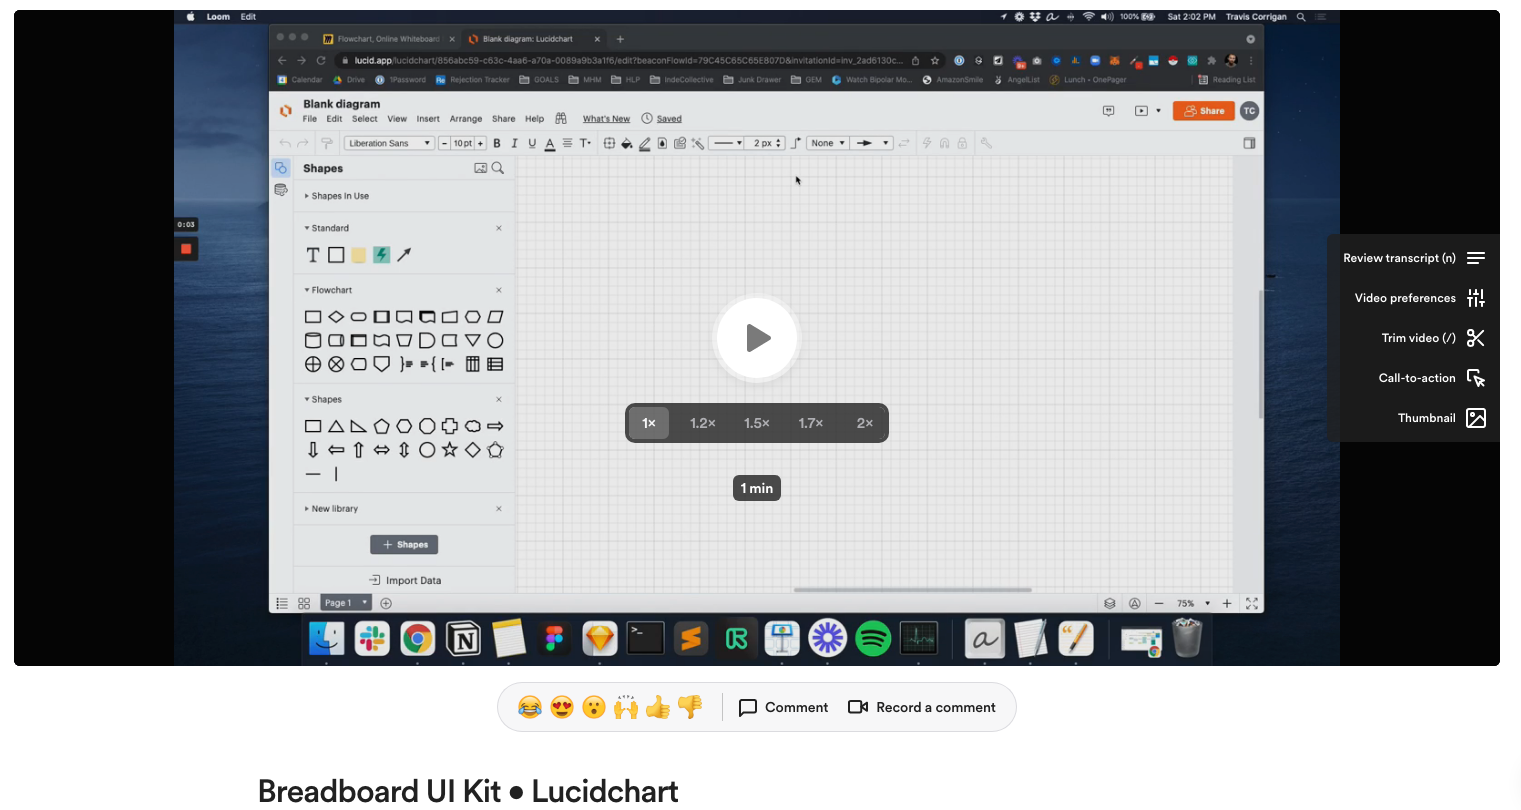This screenshot has height=810, width=1521.
Task: Expand the Shapes In Use section
Action: pyautogui.click(x=337, y=196)
